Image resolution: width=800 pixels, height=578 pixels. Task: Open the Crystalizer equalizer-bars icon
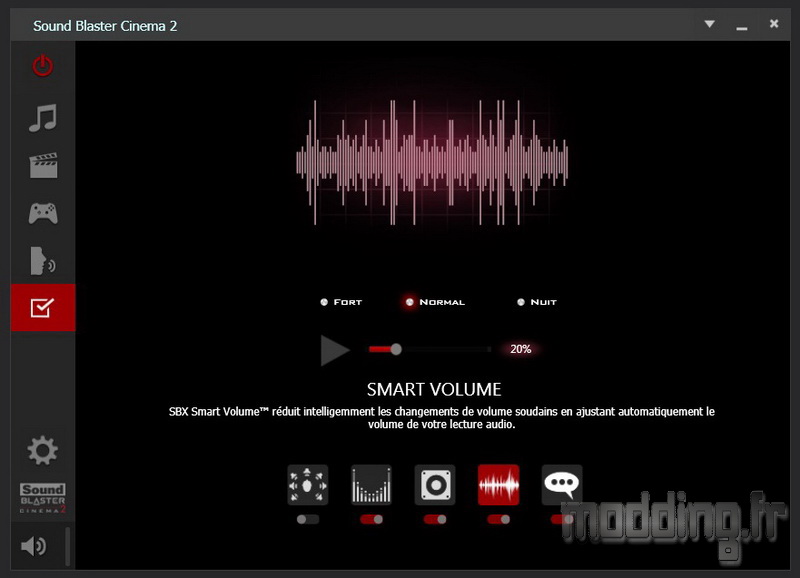pos(371,485)
